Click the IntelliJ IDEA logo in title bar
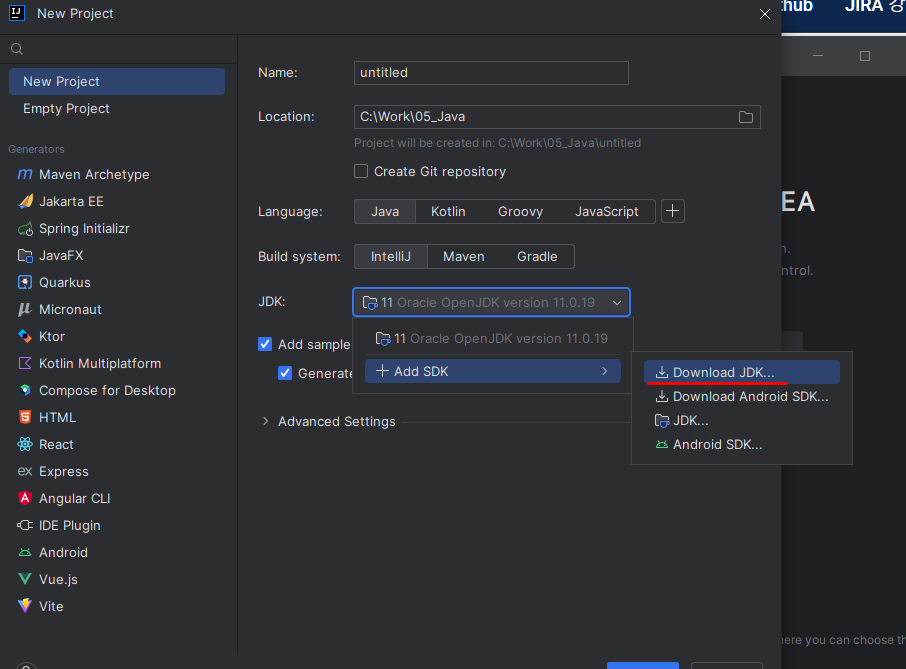The image size is (906, 669). pyautogui.click(x=17, y=13)
